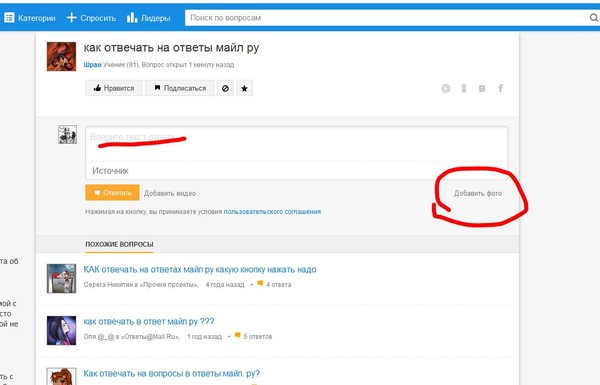Click Оля @_@ question avatar
The height and width of the screenshot is (385, 600).
[x=61, y=330]
